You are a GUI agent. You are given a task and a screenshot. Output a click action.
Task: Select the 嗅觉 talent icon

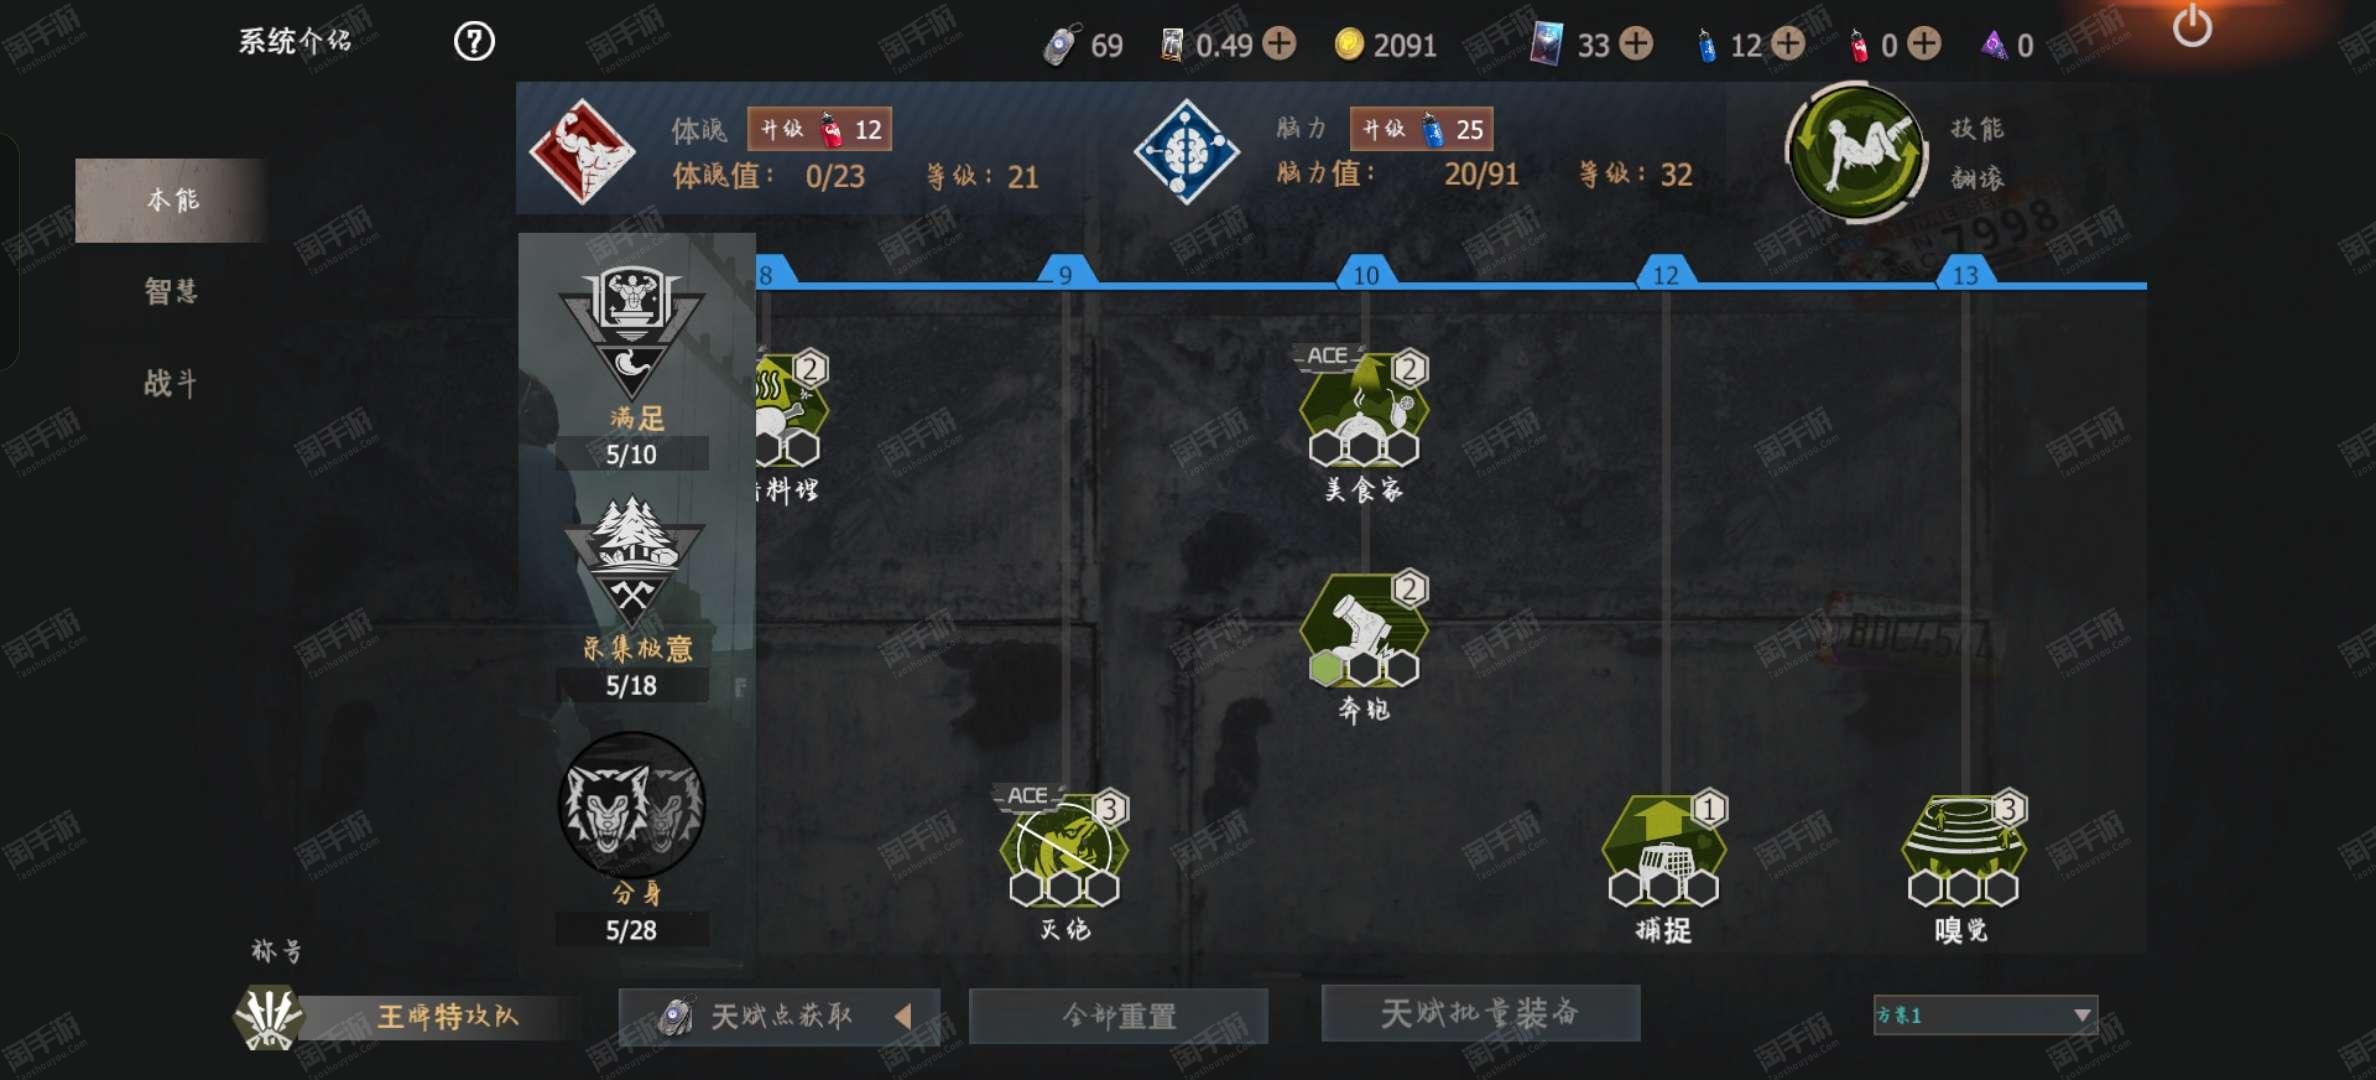[x=1963, y=850]
